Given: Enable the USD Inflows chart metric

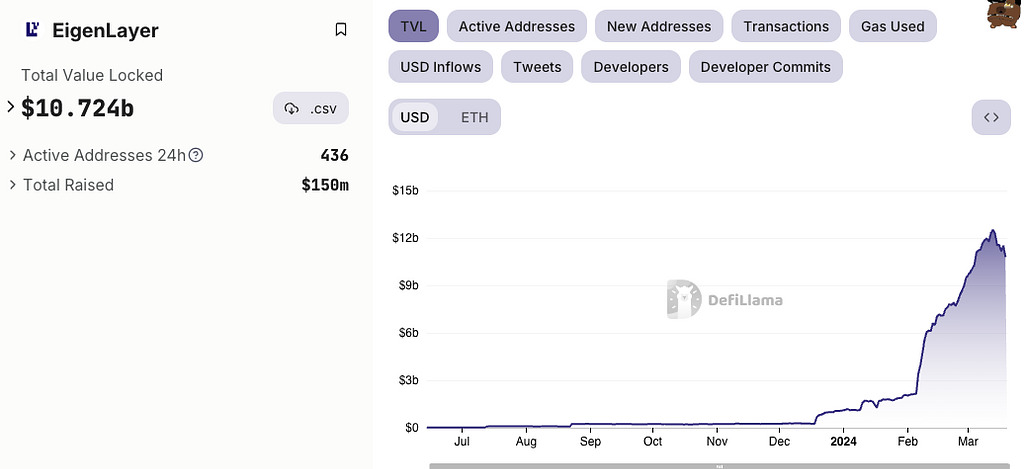Looking at the screenshot, I should pyautogui.click(x=441, y=67).
